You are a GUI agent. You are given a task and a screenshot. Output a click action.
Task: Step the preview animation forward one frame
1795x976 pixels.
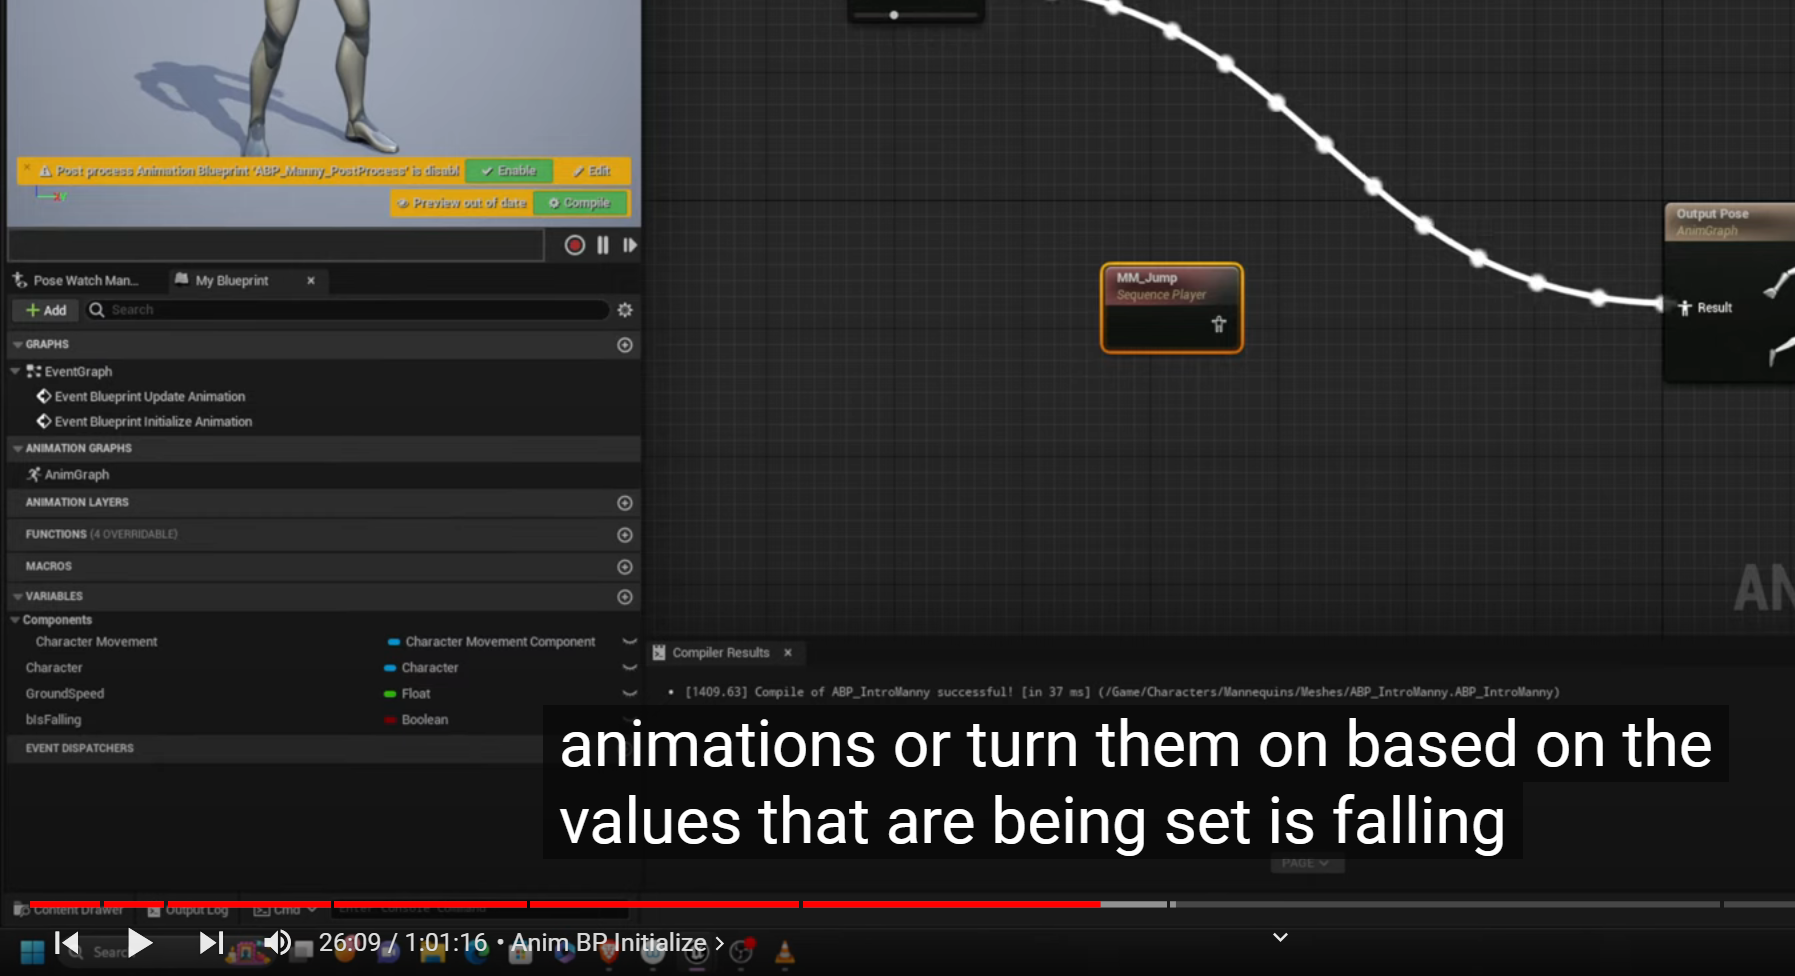coord(630,245)
